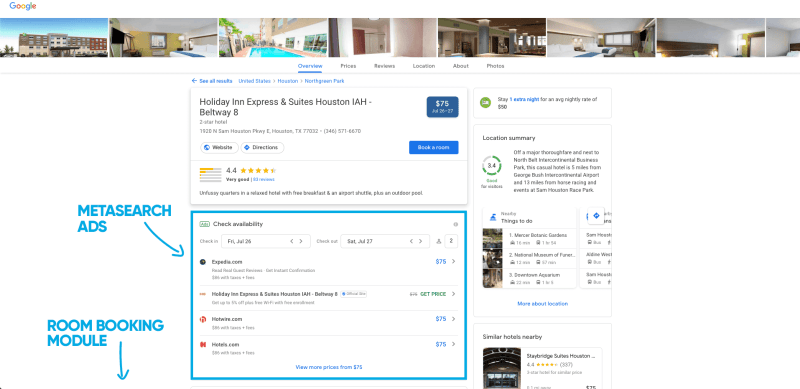Open the Location tab
The image size is (800, 389).
[424, 66]
